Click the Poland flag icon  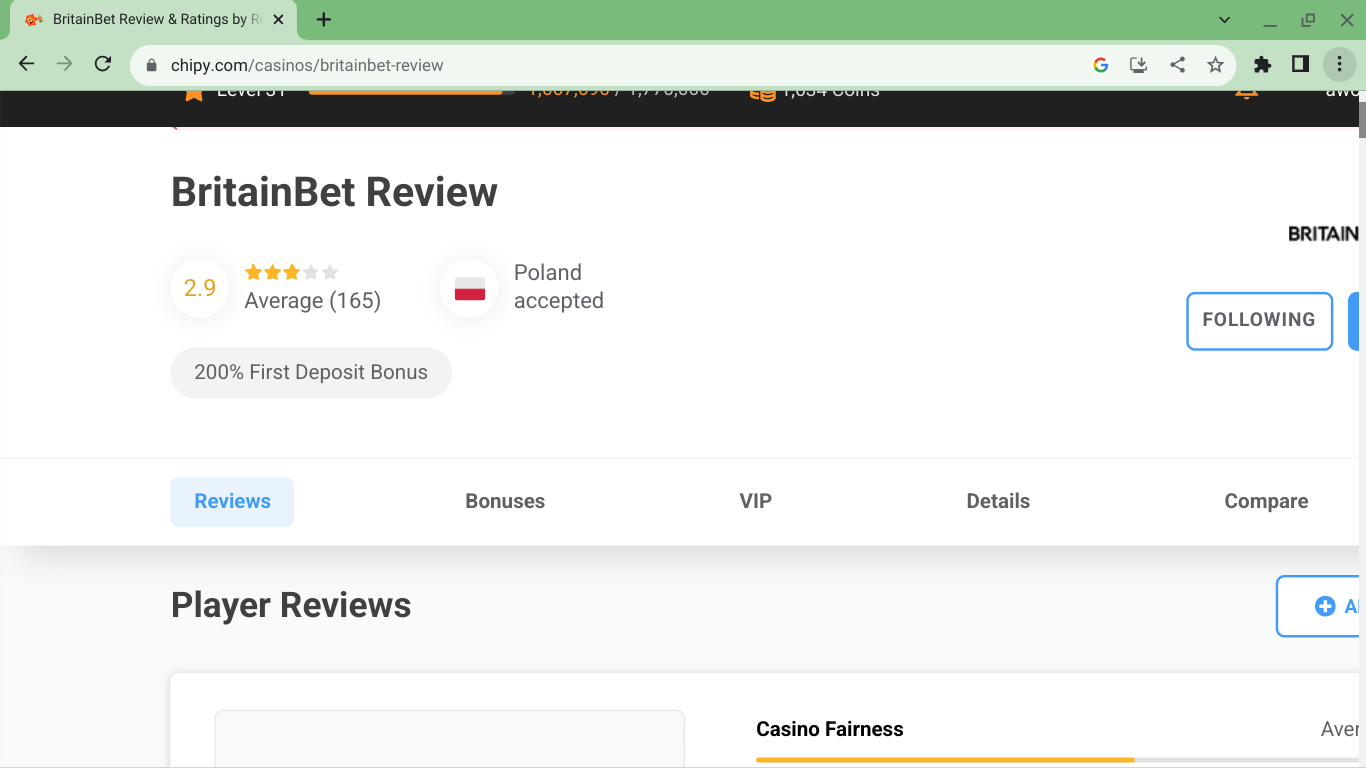click(x=469, y=288)
